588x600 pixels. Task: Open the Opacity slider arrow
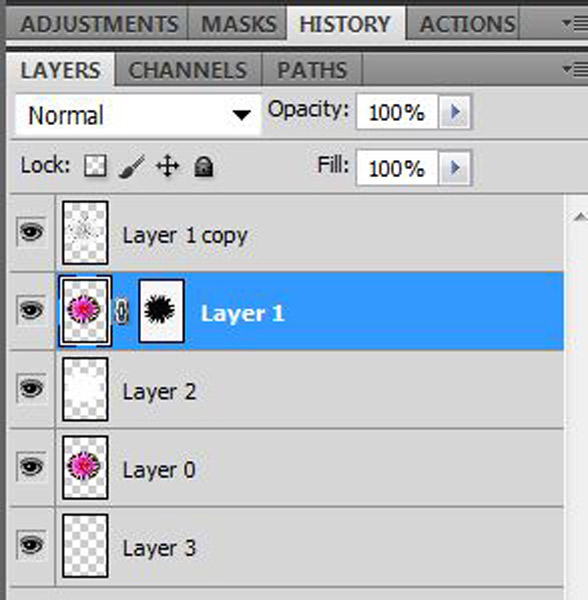pos(454,112)
